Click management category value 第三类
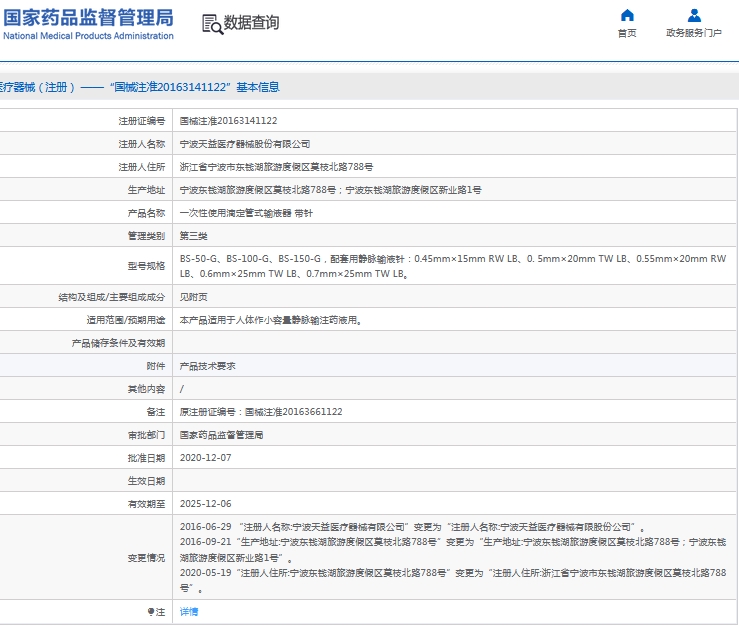Image resolution: width=739 pixels, height=630 pixels. (x=194, y=236)
